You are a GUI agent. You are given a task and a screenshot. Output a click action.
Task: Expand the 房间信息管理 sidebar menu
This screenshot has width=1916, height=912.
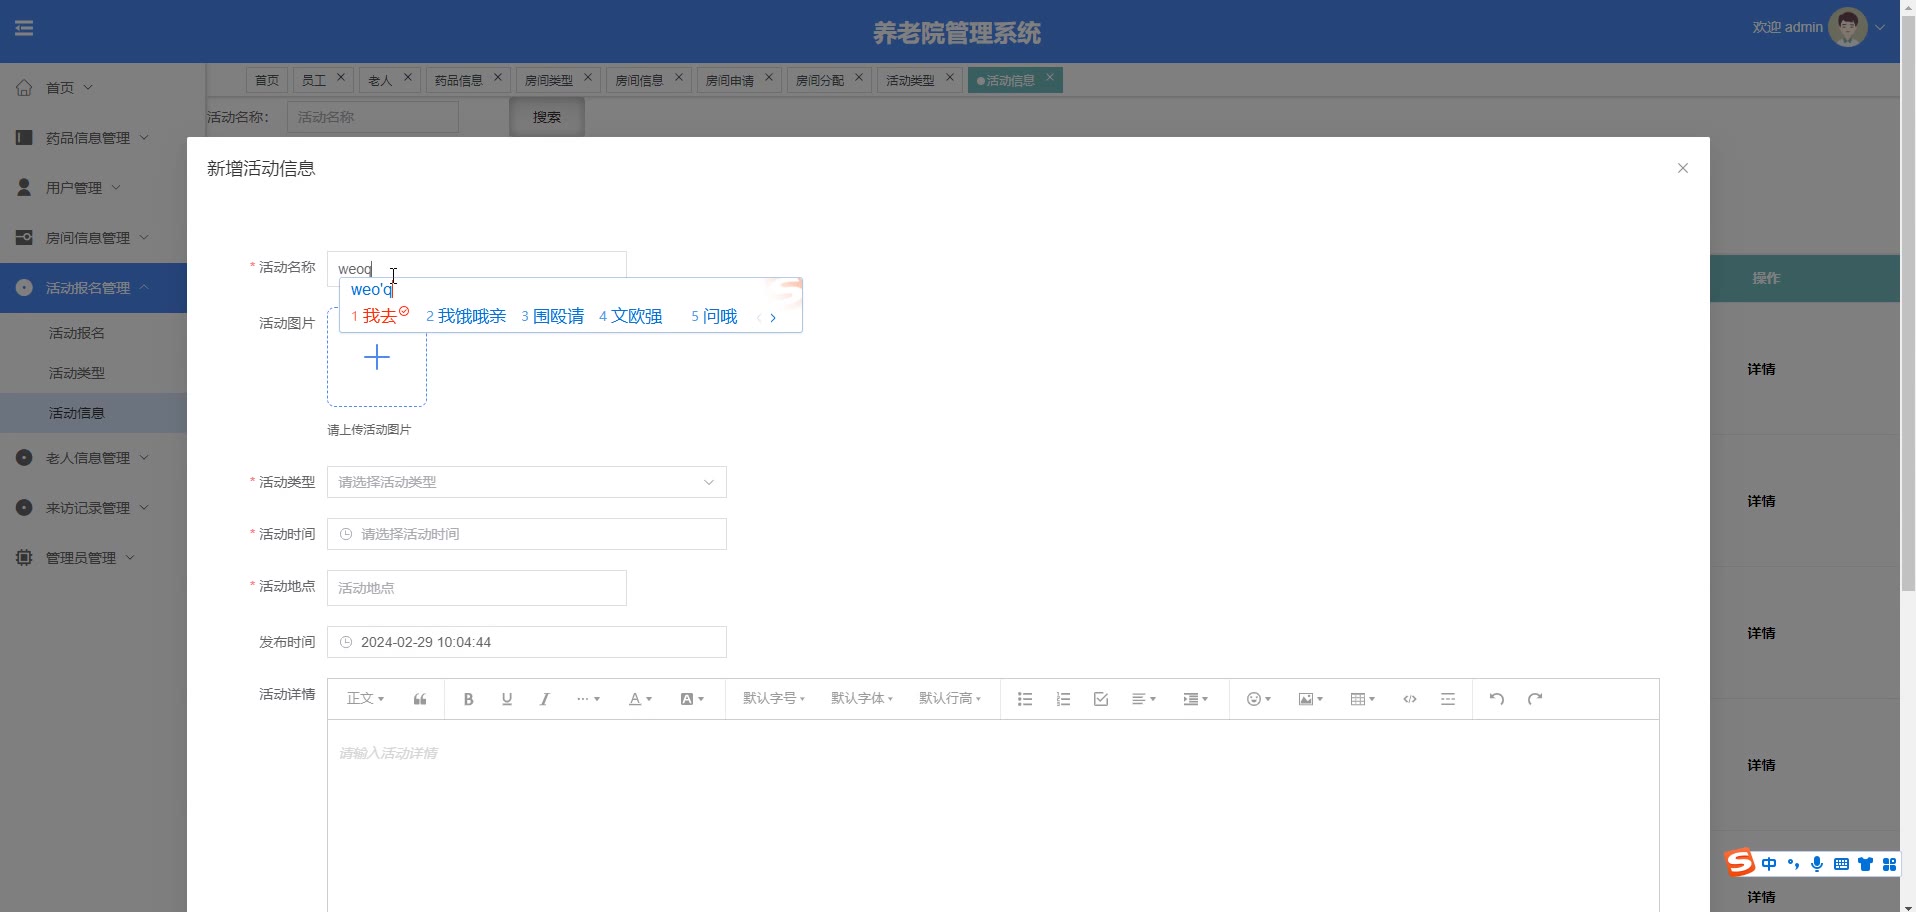pos(93,238)
